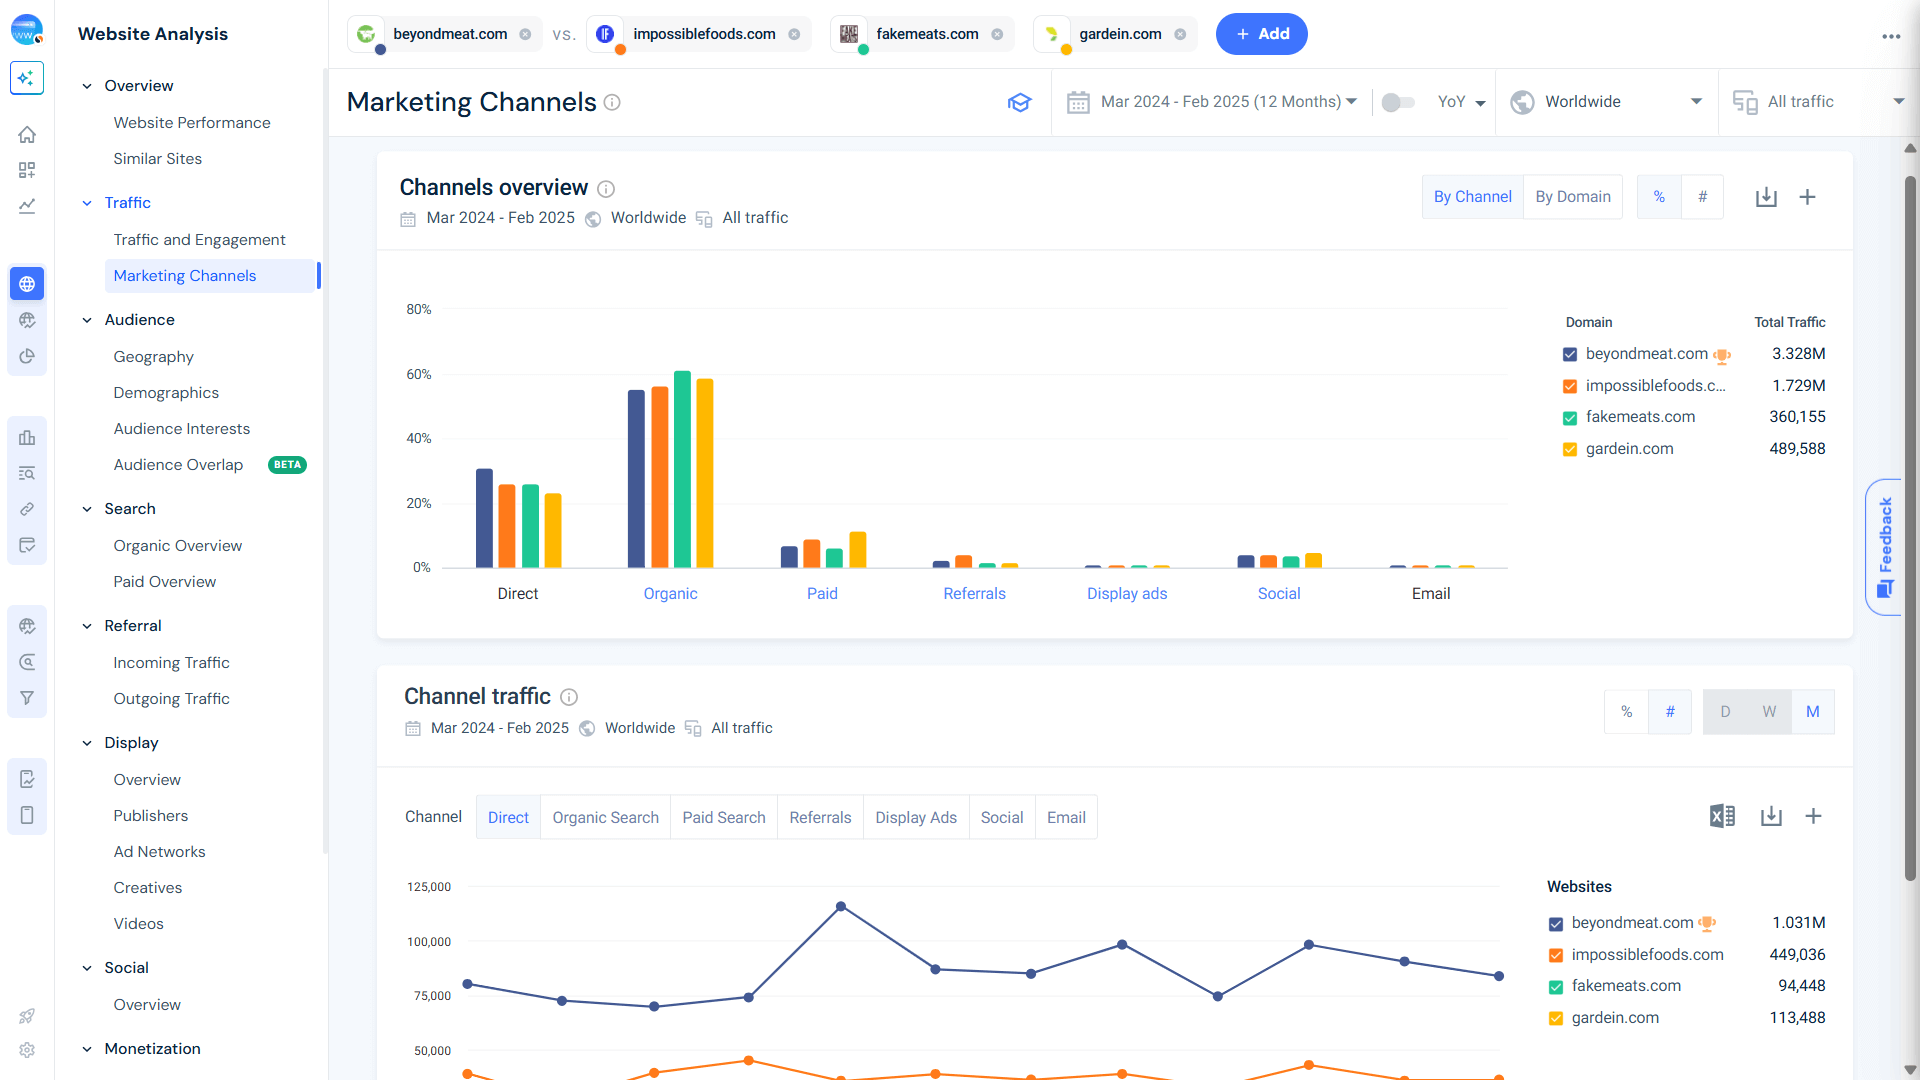Uncheck fakemeats.com in Channels overview legend
The image size is (1920, 1080).
tap(1569, 418)
